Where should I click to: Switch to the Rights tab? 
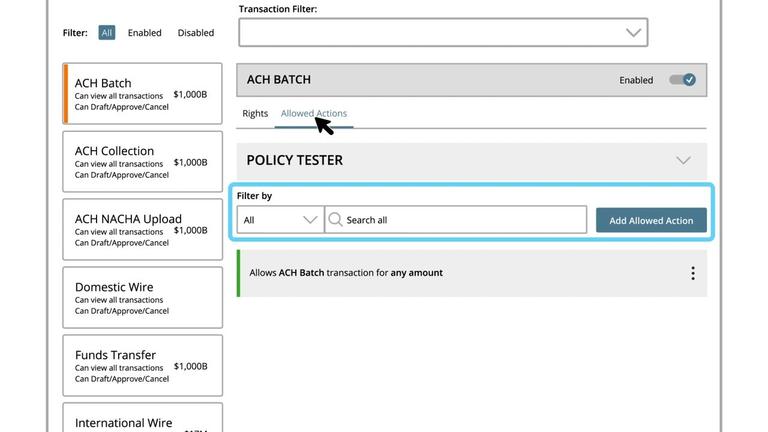[255, 113]
